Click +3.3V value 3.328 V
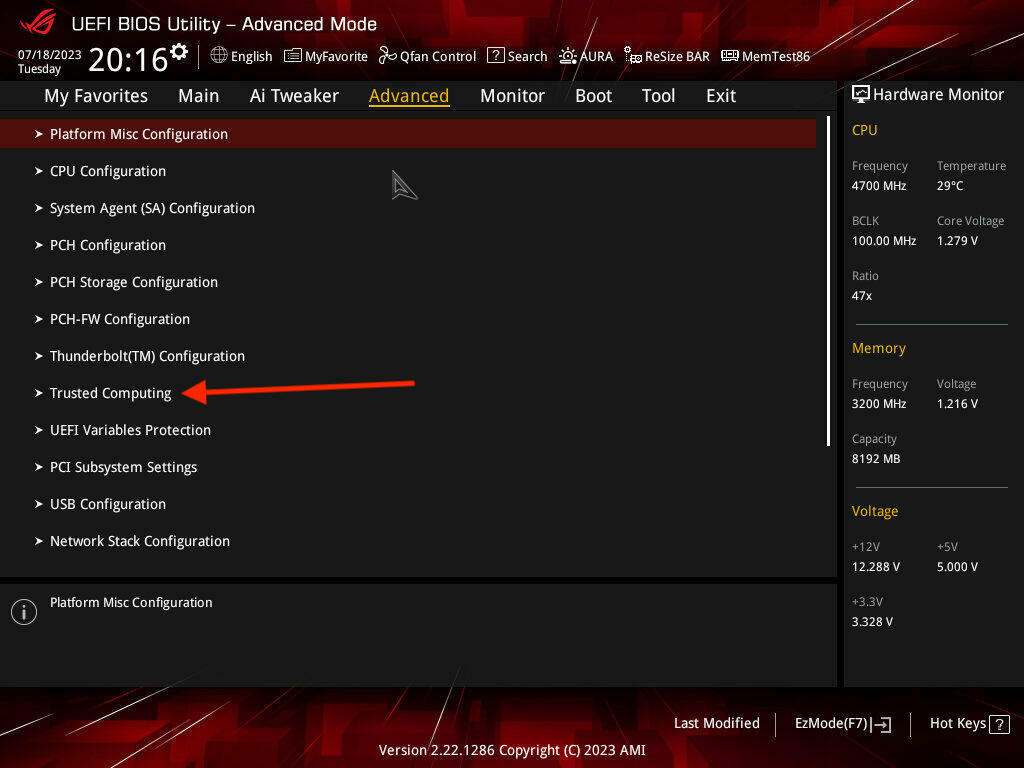 872,622
